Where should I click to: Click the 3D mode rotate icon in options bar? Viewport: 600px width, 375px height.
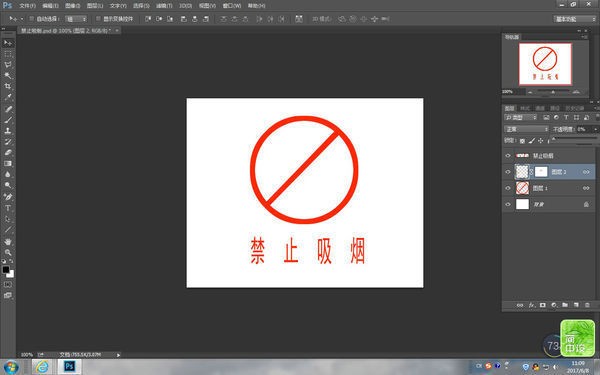click(x=342, y=19)
